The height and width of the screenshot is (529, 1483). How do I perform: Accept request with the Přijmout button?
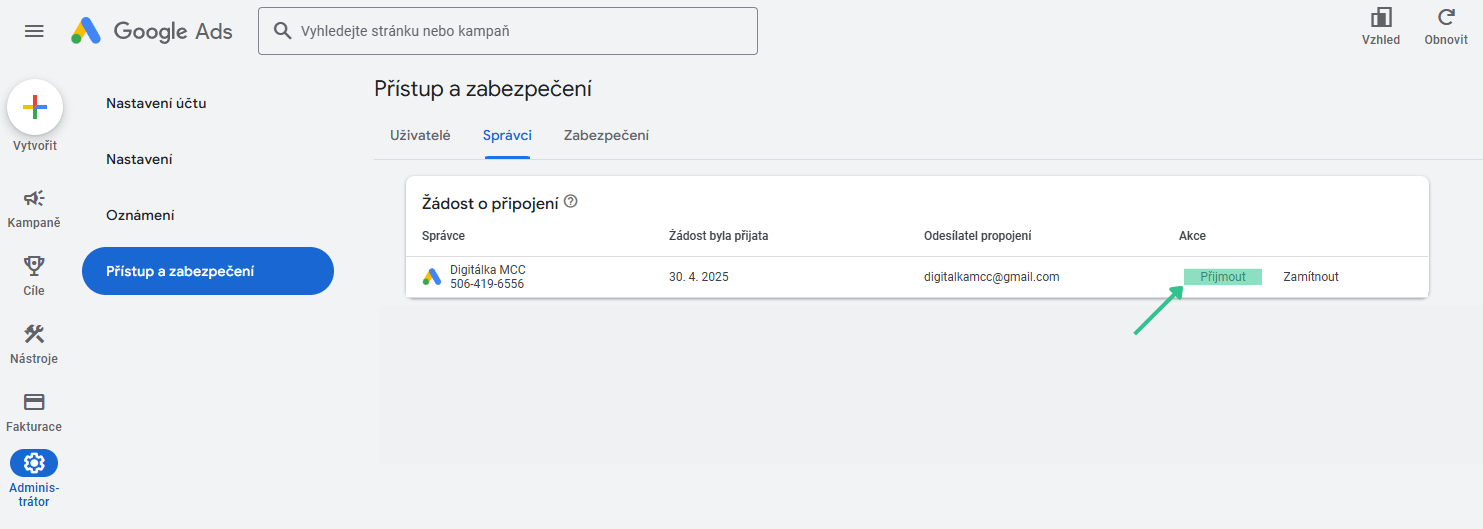1222,277
